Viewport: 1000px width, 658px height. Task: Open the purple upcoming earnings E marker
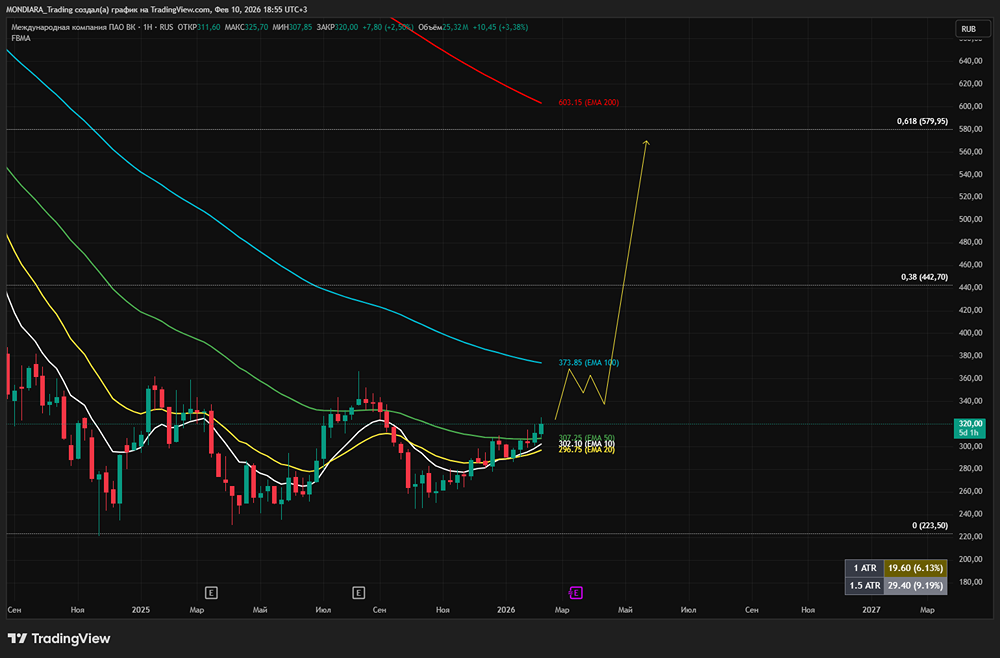pos(575,593)
